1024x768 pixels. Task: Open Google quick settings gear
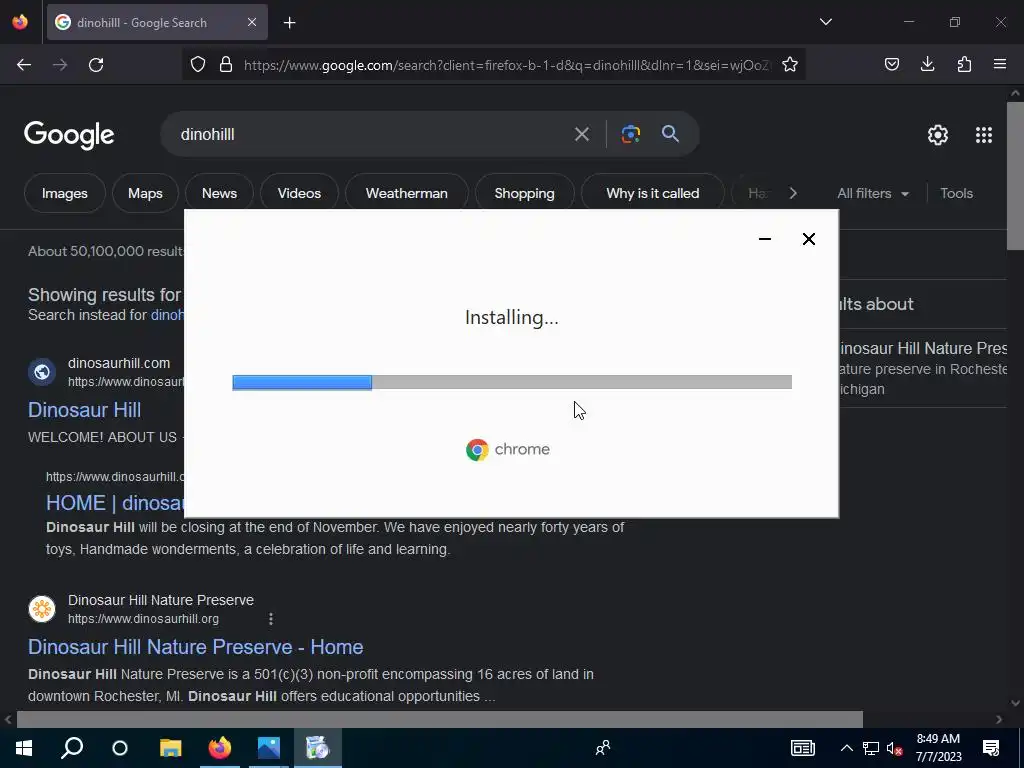click(938, 135)
